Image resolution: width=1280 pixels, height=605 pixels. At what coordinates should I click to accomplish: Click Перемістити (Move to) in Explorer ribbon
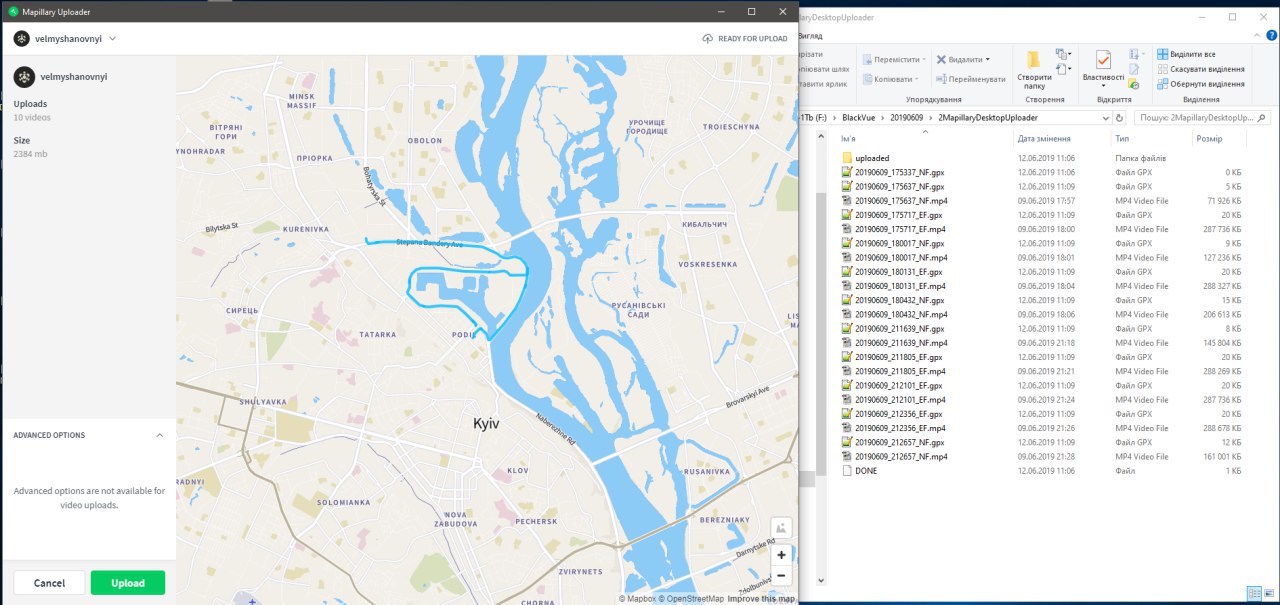pyautogui.click(x=894, y=59)
